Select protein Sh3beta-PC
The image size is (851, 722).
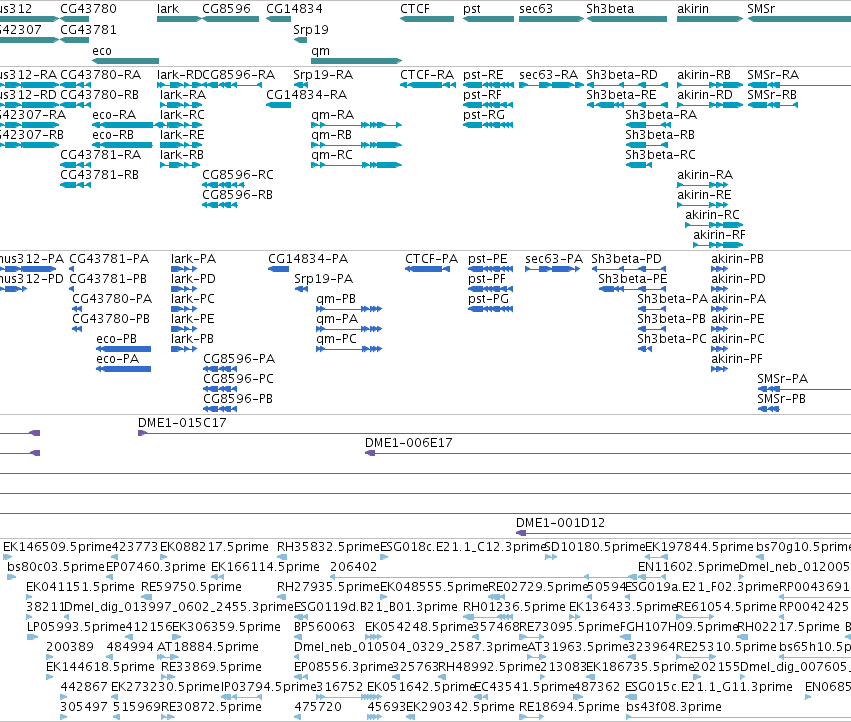(x=645, y=349)
